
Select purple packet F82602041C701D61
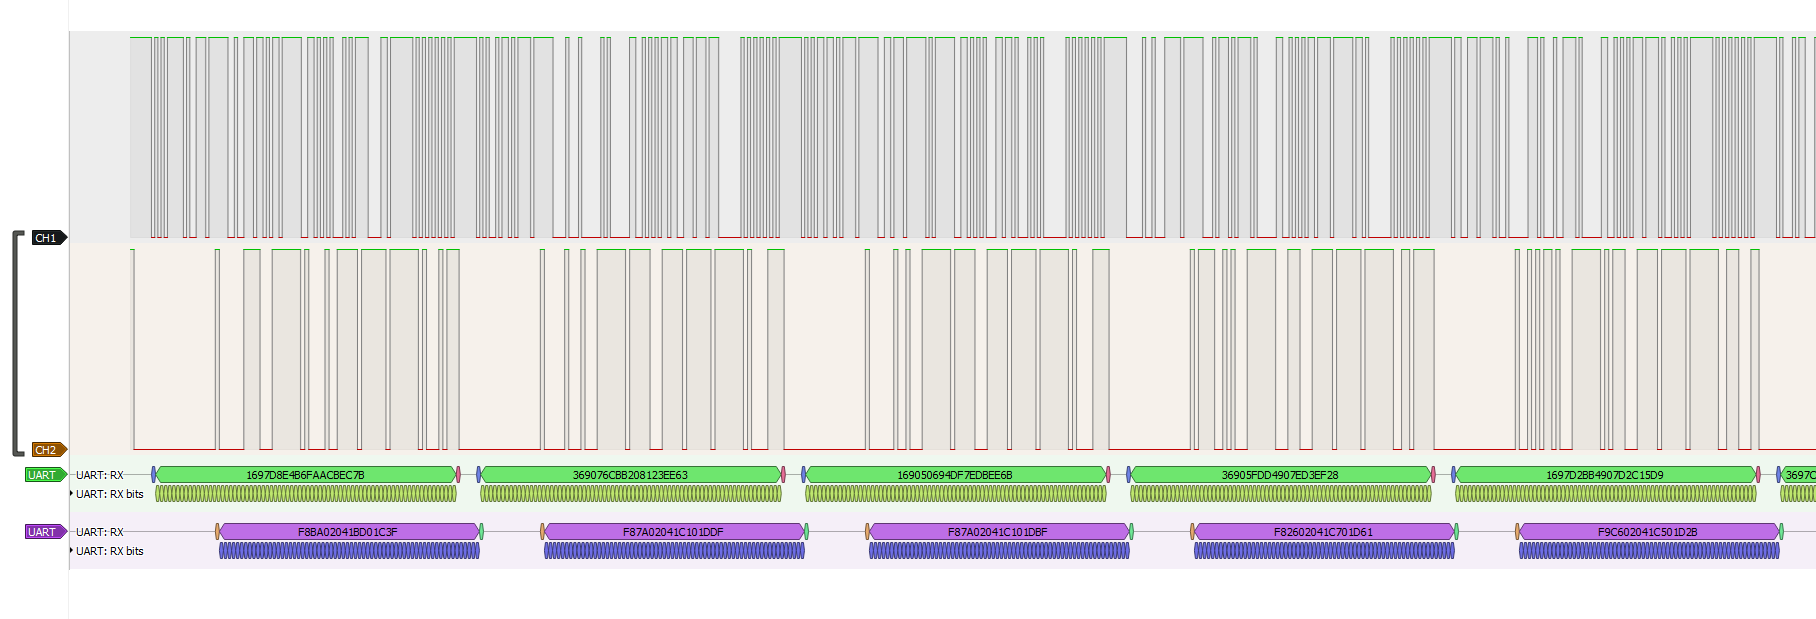click(x=1323, y=532)
